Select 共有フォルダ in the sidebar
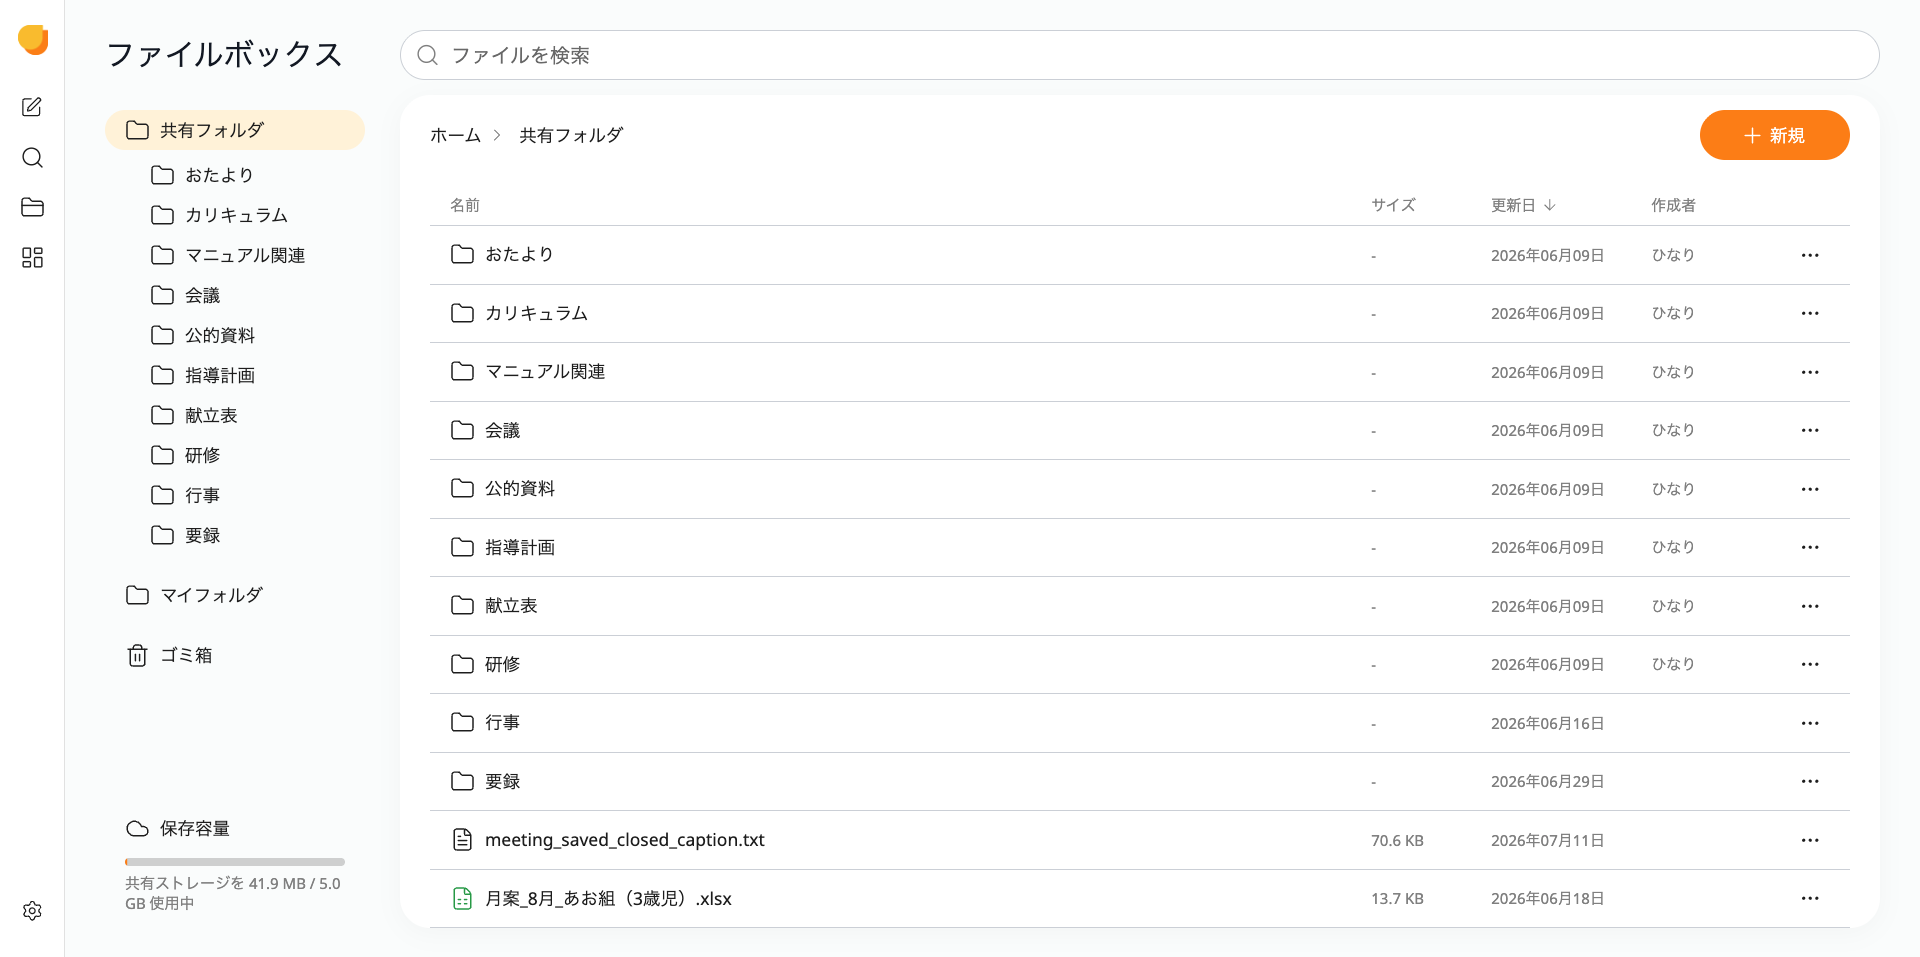 235,130
